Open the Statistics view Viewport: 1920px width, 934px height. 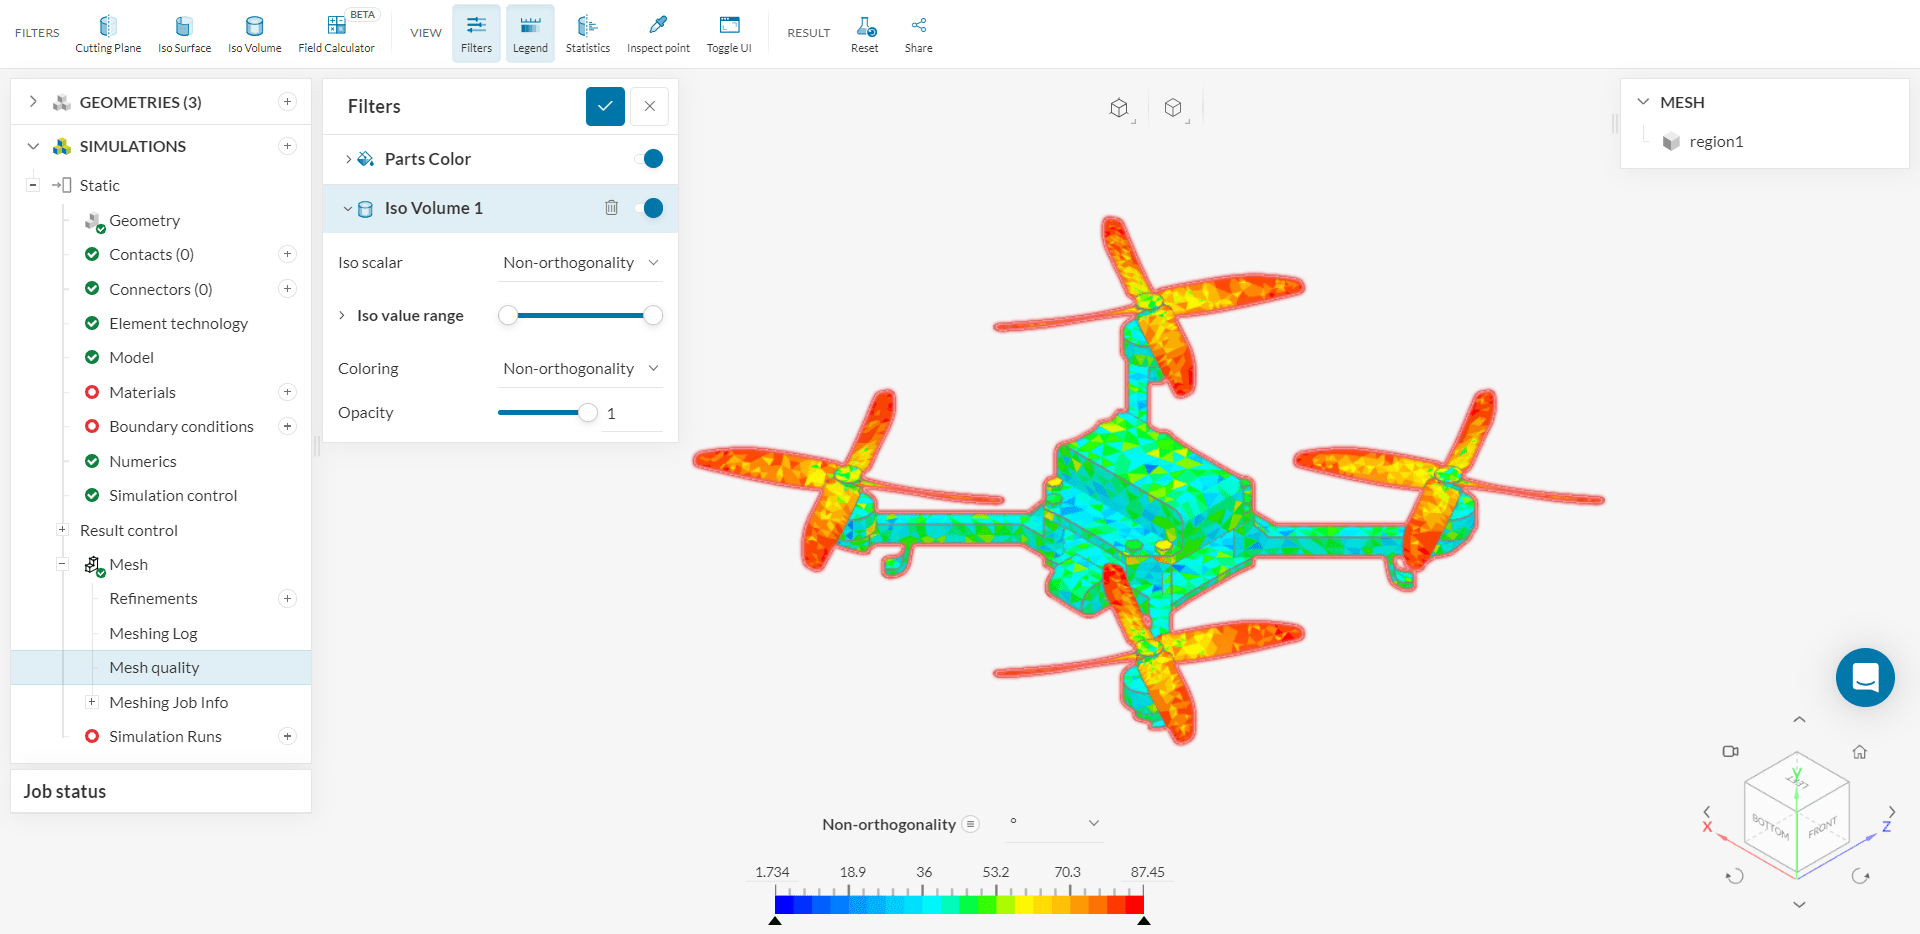click(x=587, y=33)
